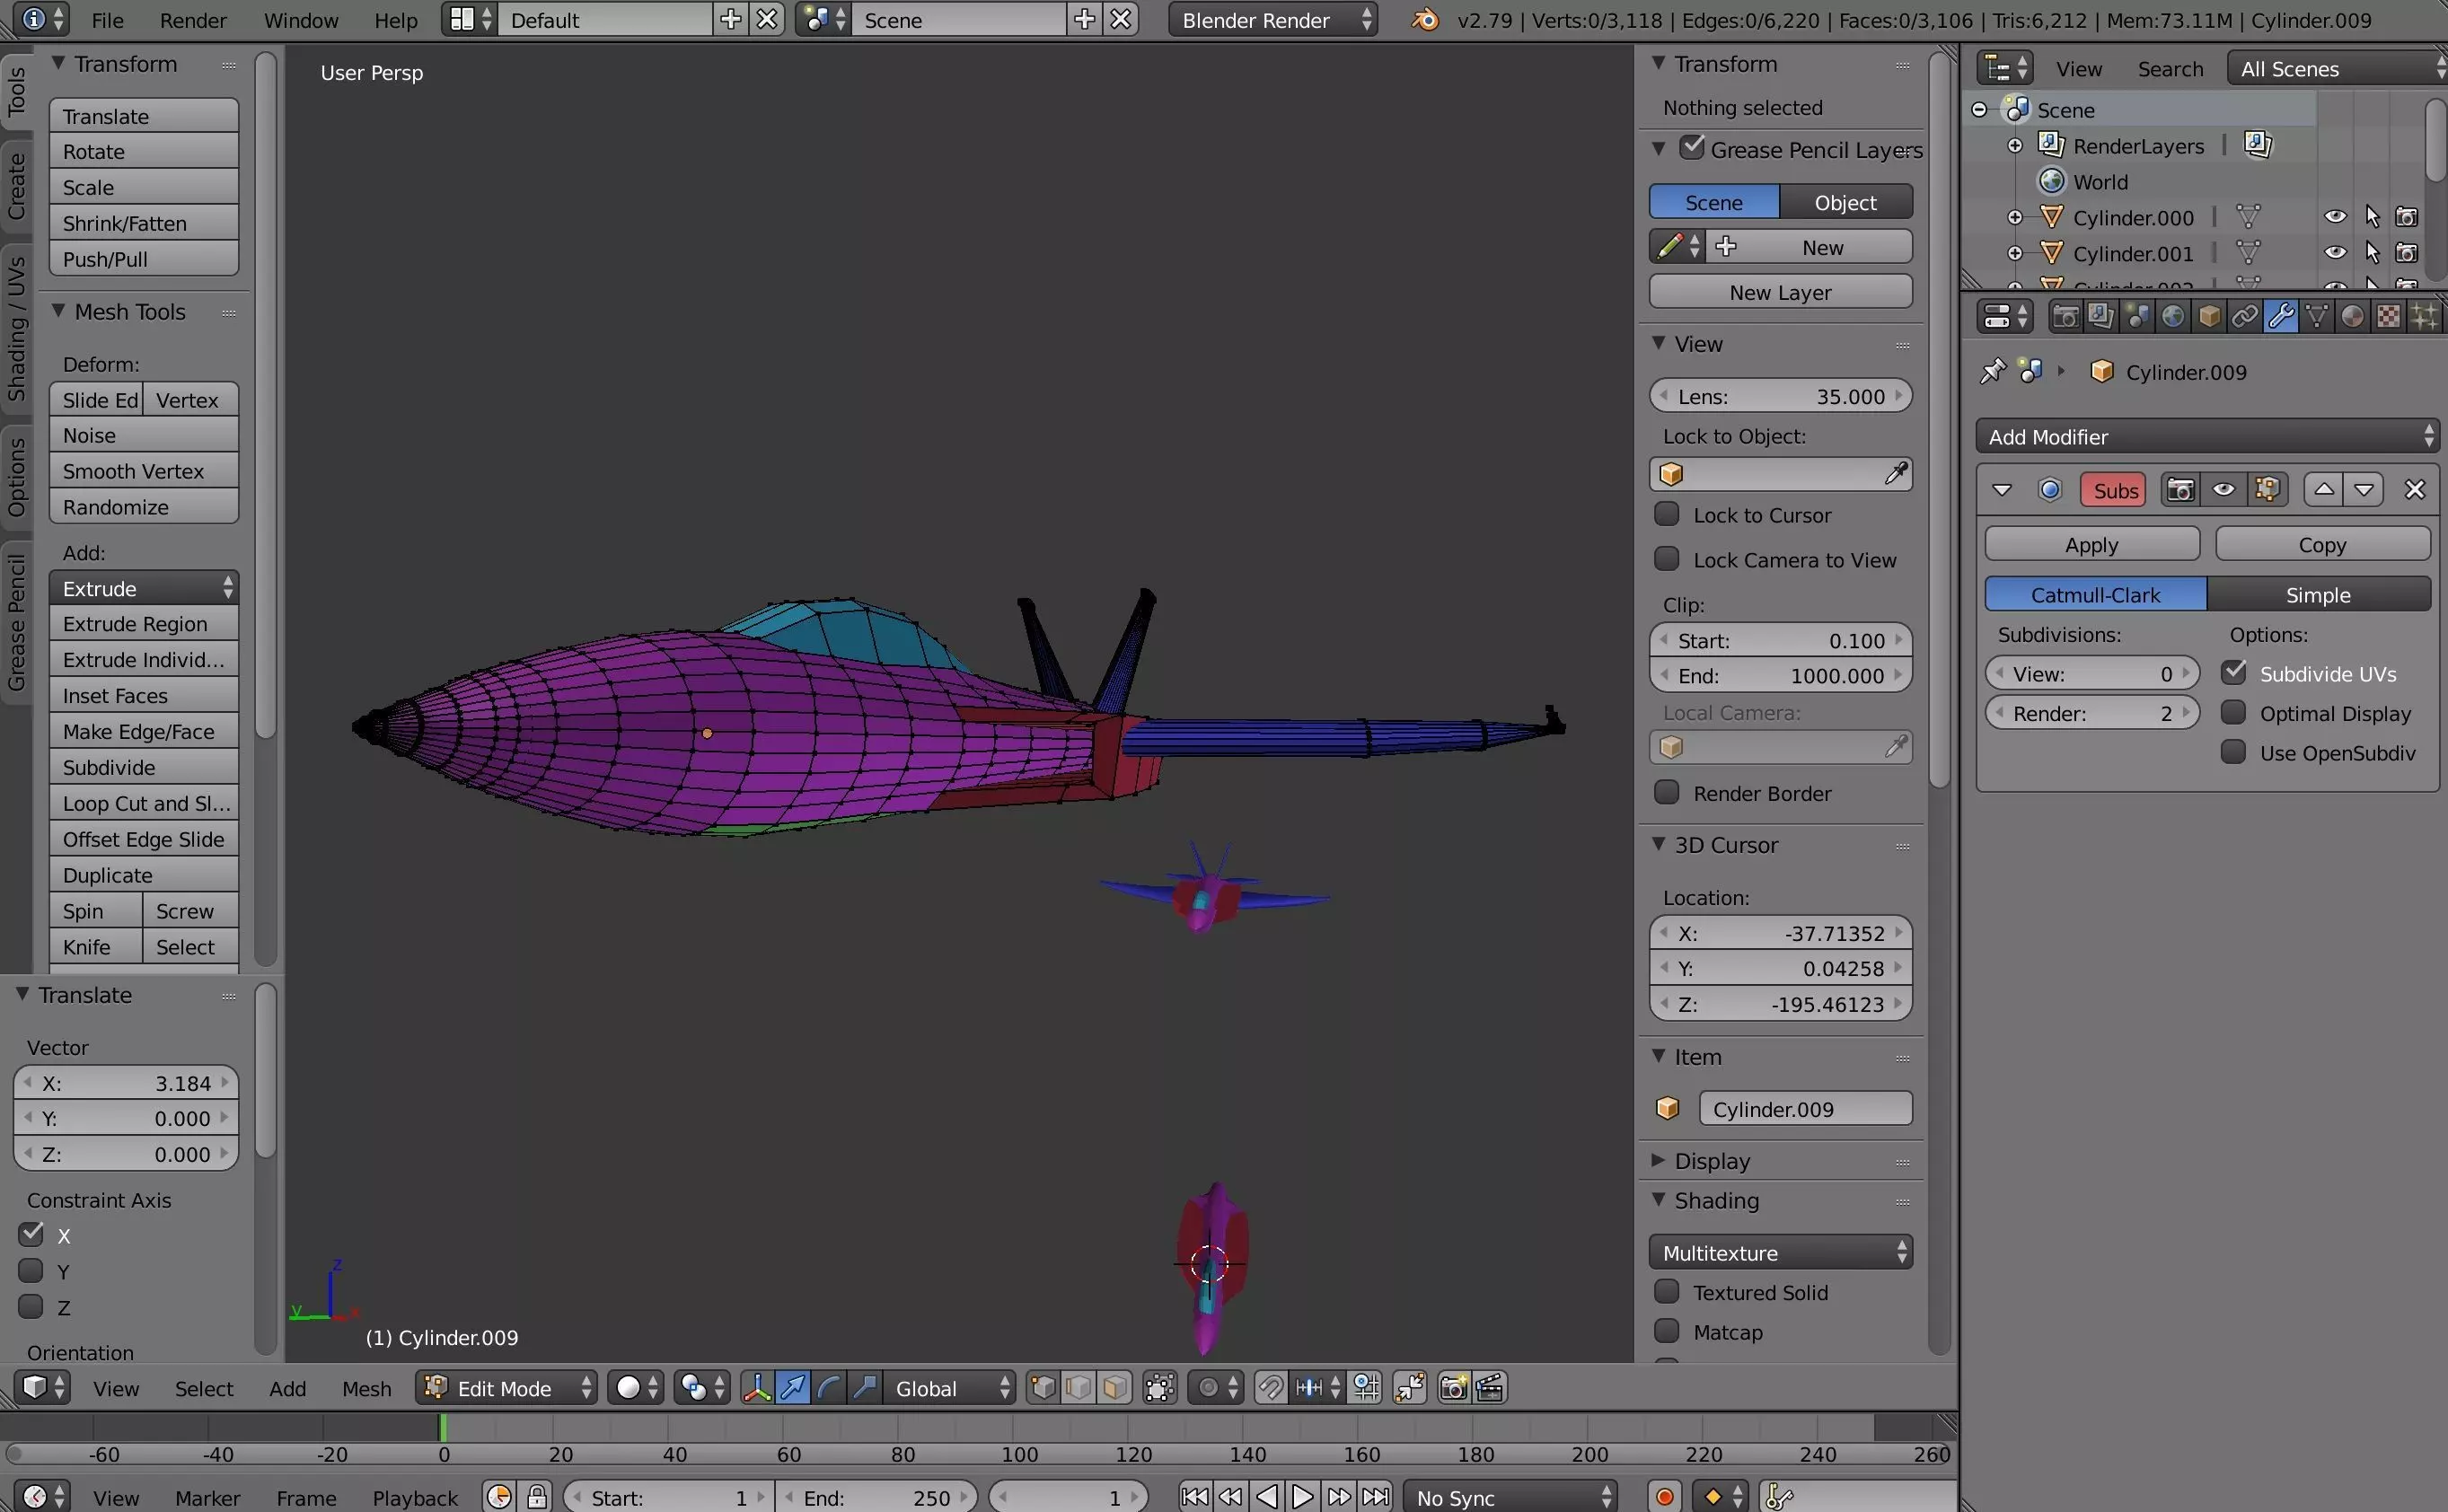This screenshot has width=2448, height=1512.
Task: Open the Object Constraints properties tab
Action: pyautogui.click(x=2244, y=318)
